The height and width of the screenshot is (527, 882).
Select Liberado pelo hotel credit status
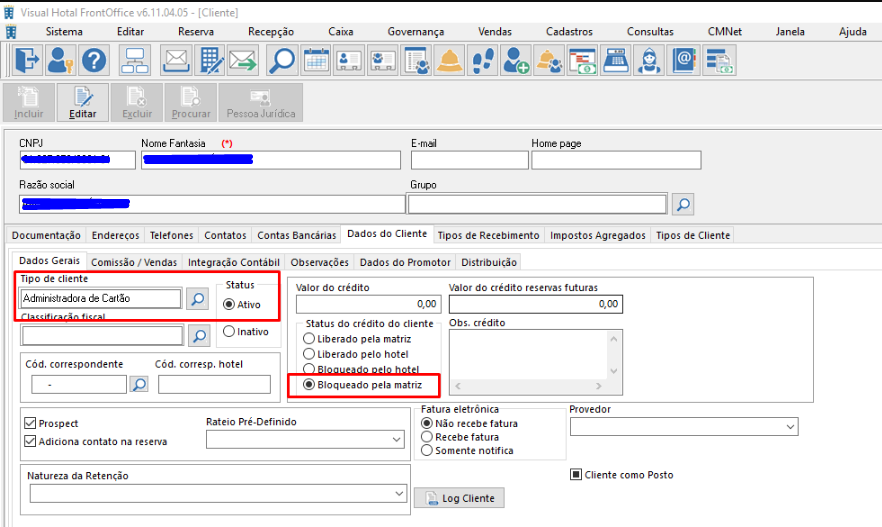309,354
